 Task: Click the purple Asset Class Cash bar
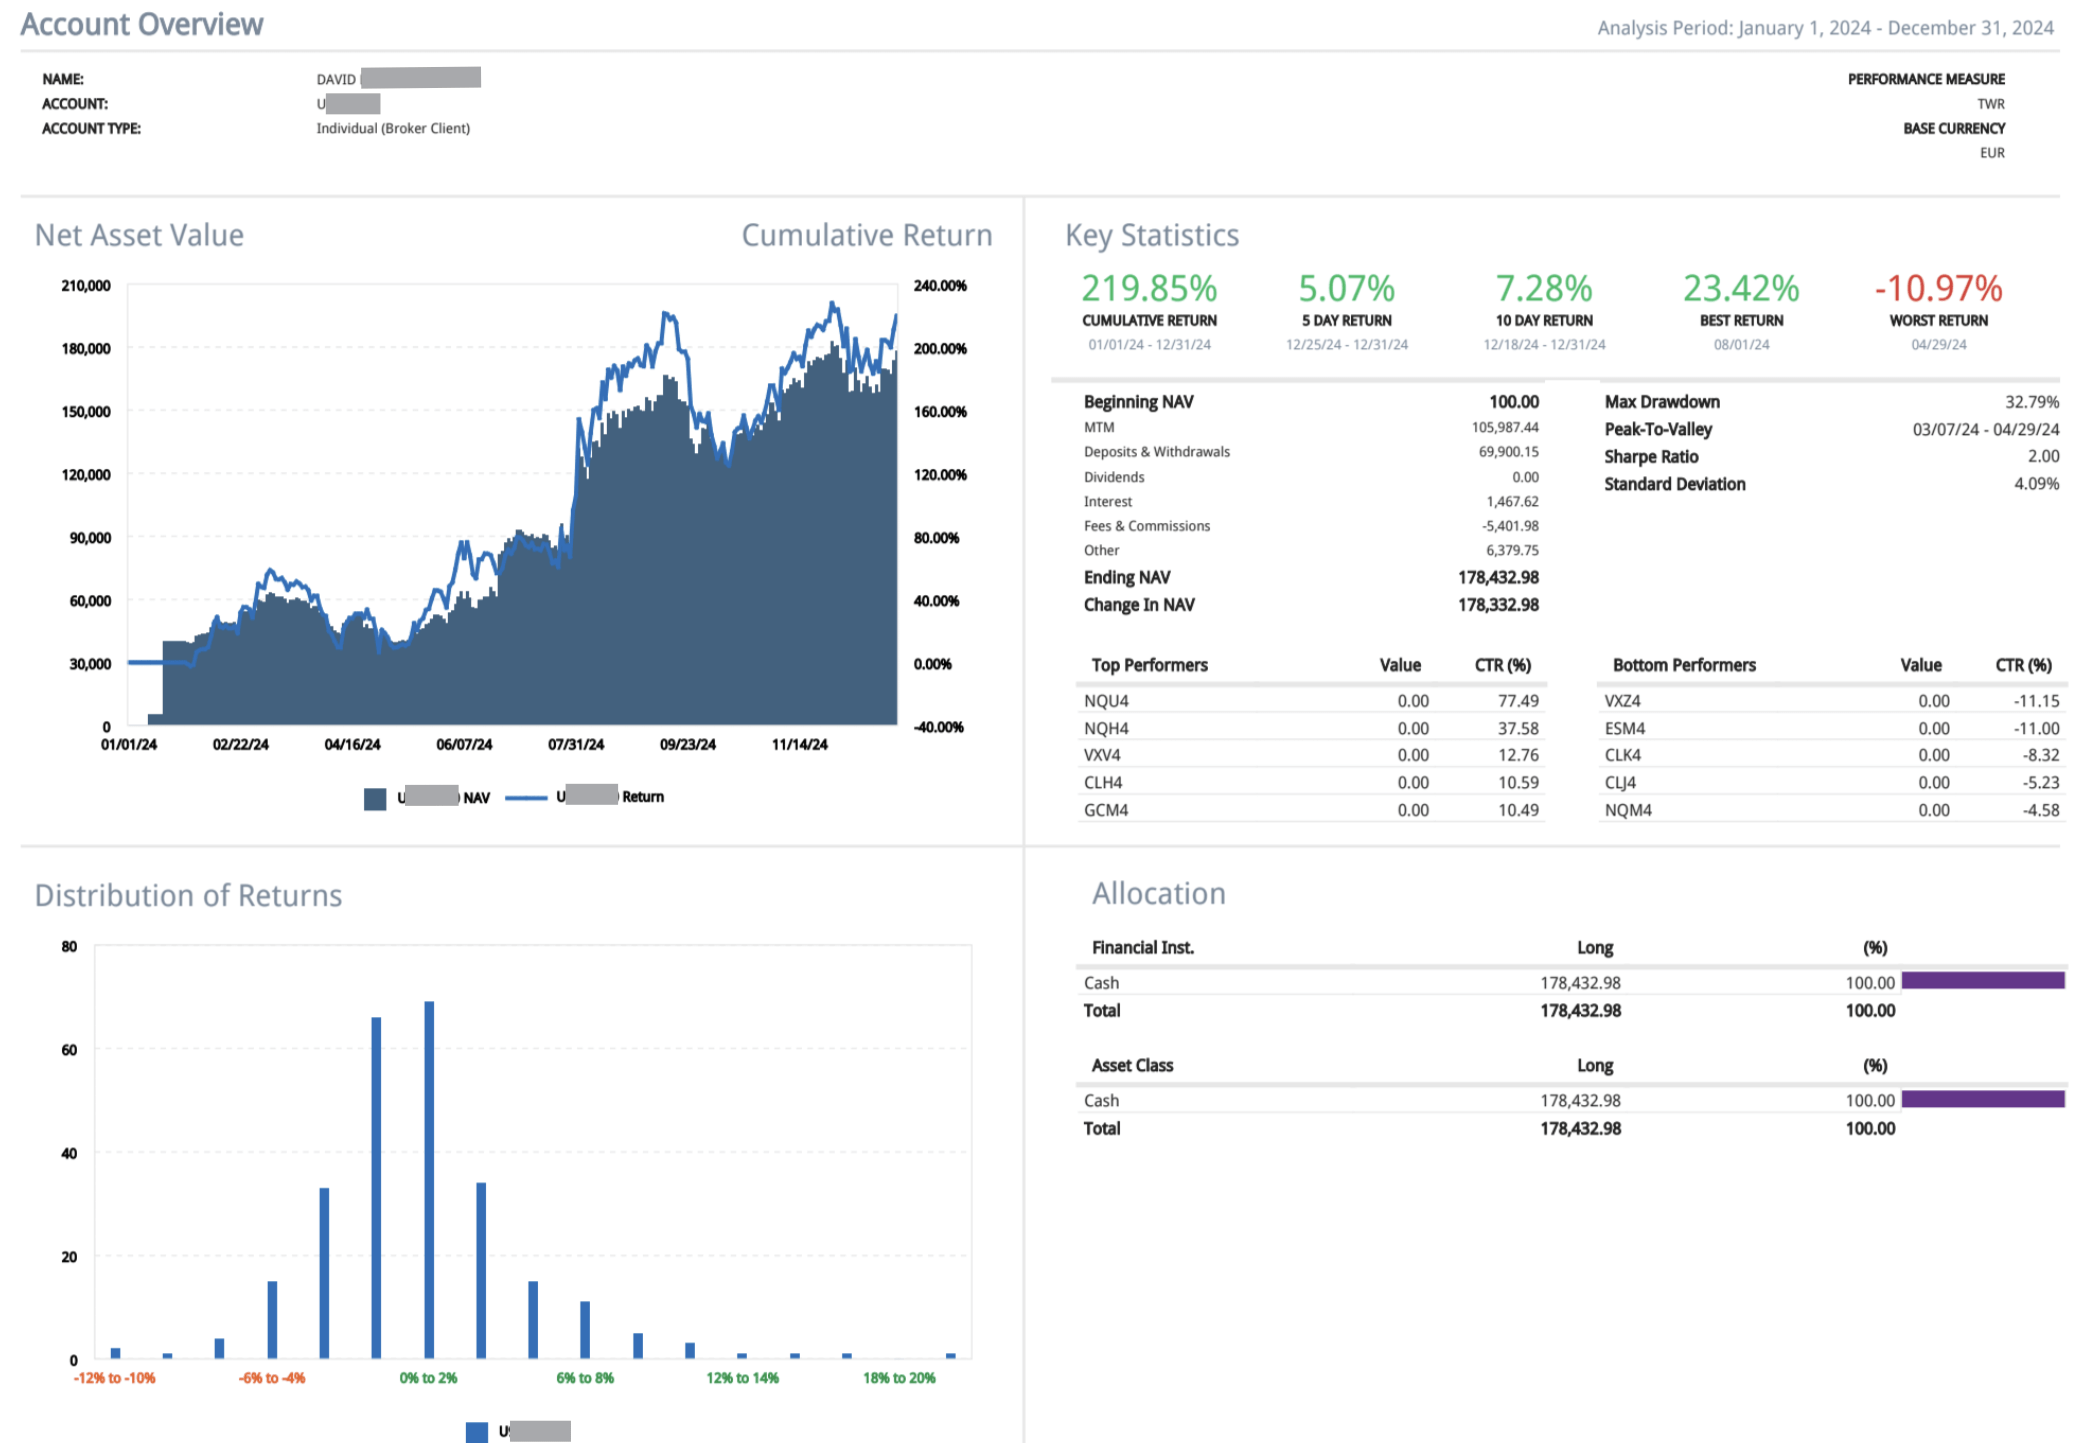(x=1982, y=1099)
